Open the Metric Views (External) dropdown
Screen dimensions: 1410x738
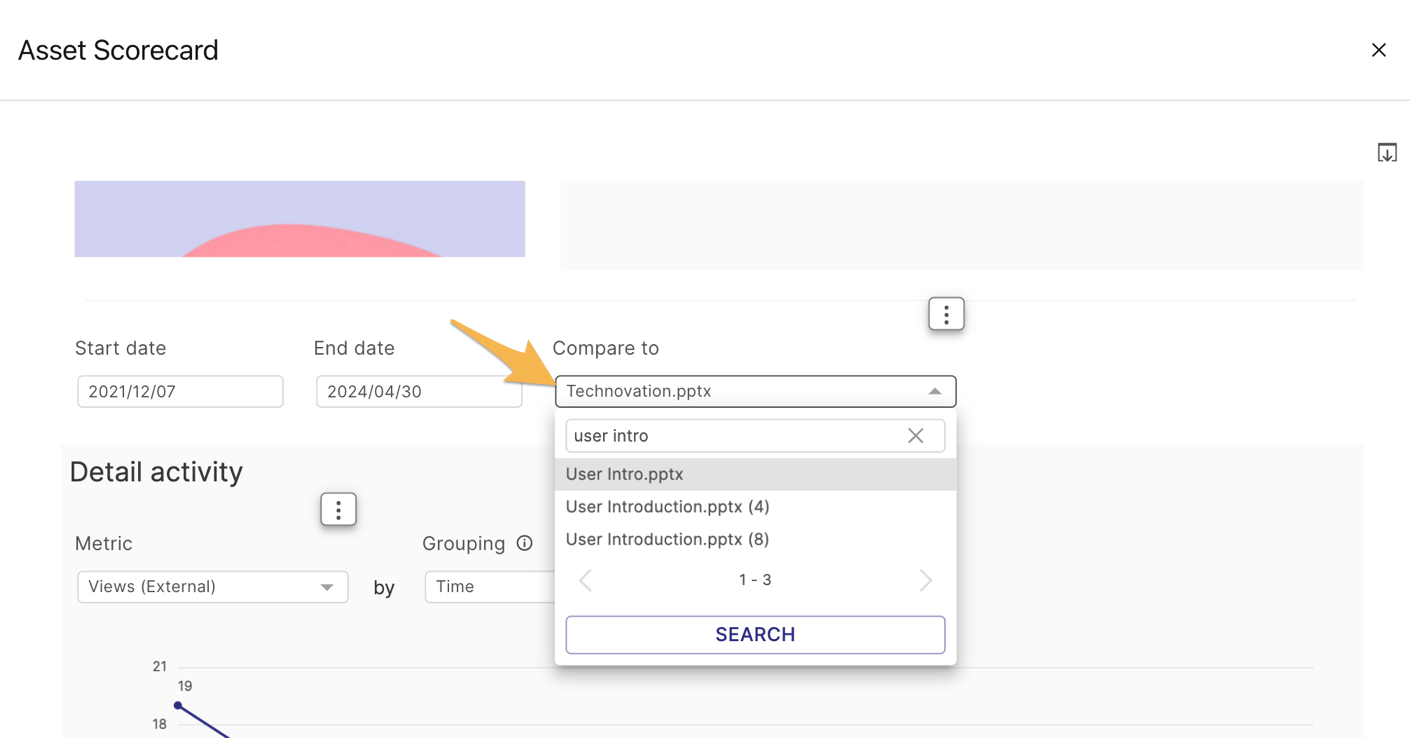(212, 587)
